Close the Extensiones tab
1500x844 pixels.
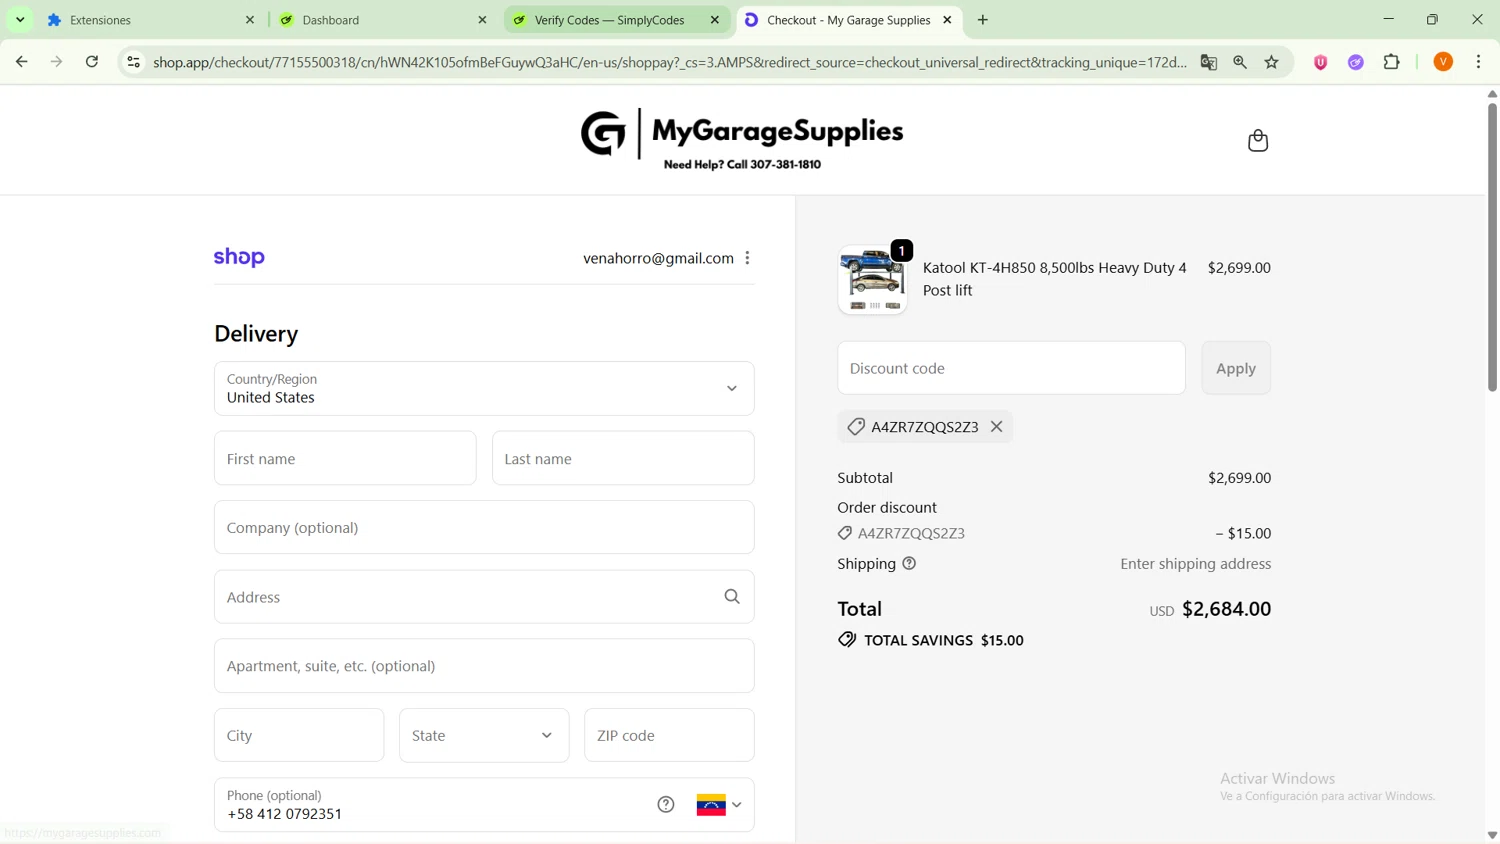click(x=250, y=20)
